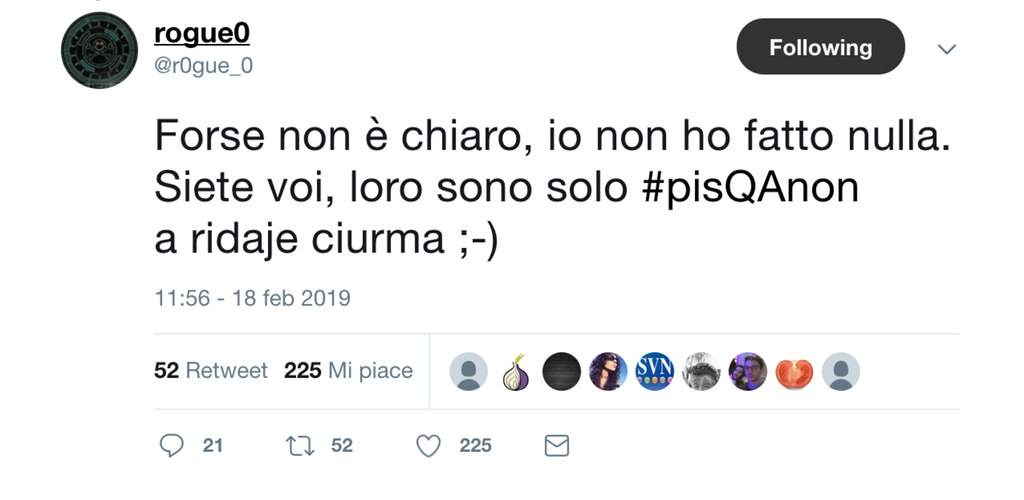Viewport: 1024px width, 500px height.
Task: Open the Tor onion avatar profile
Action: click(515, 371)
